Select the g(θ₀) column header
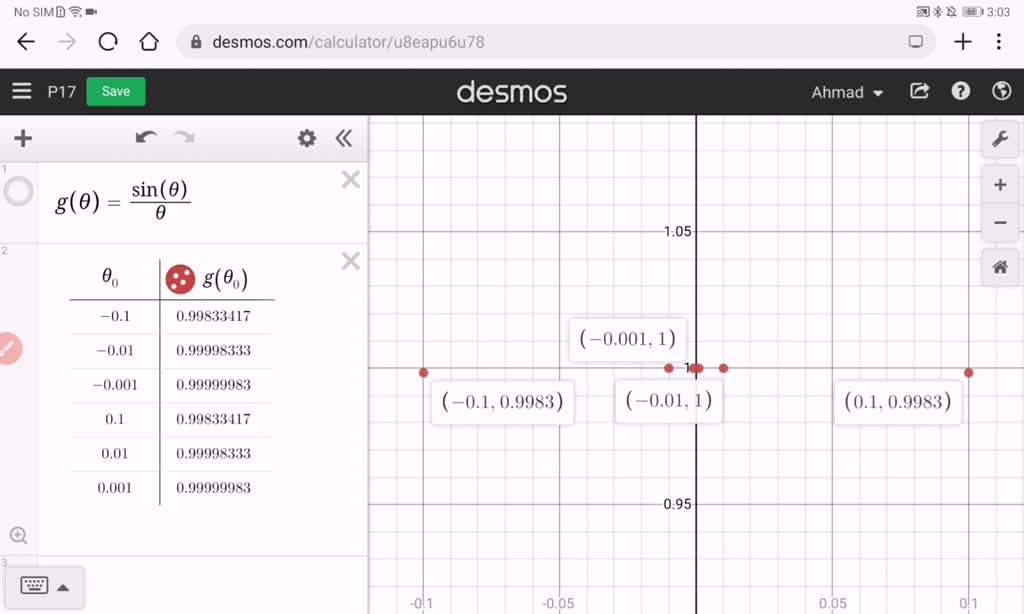 (x=225, y=279)
